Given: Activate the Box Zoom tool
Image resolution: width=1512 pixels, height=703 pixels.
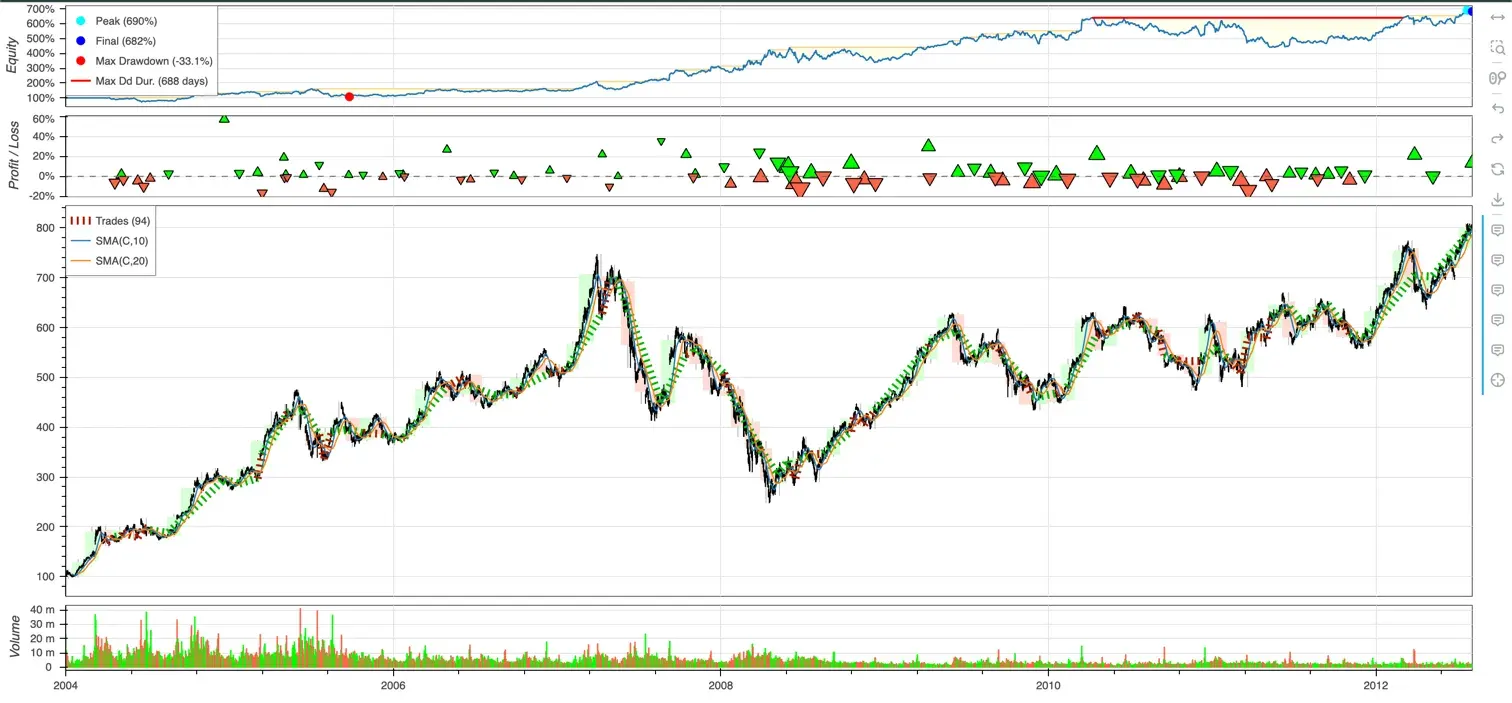Looking at the screenshot, I should tap(1497, 48).
